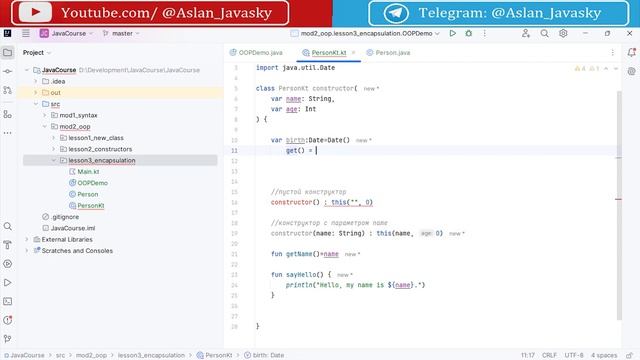Expand External Libraries node

coord(27,240)
